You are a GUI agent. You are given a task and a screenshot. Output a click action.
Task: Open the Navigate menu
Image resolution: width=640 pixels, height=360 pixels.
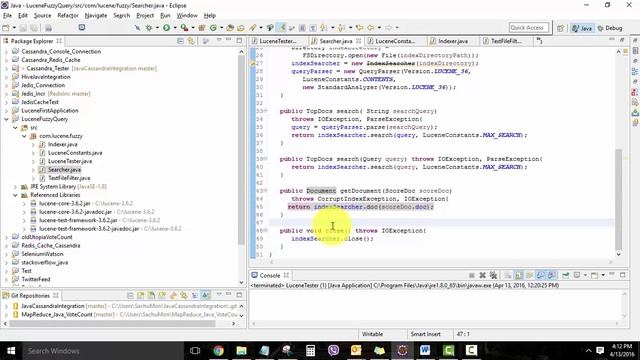pos(96,16)
